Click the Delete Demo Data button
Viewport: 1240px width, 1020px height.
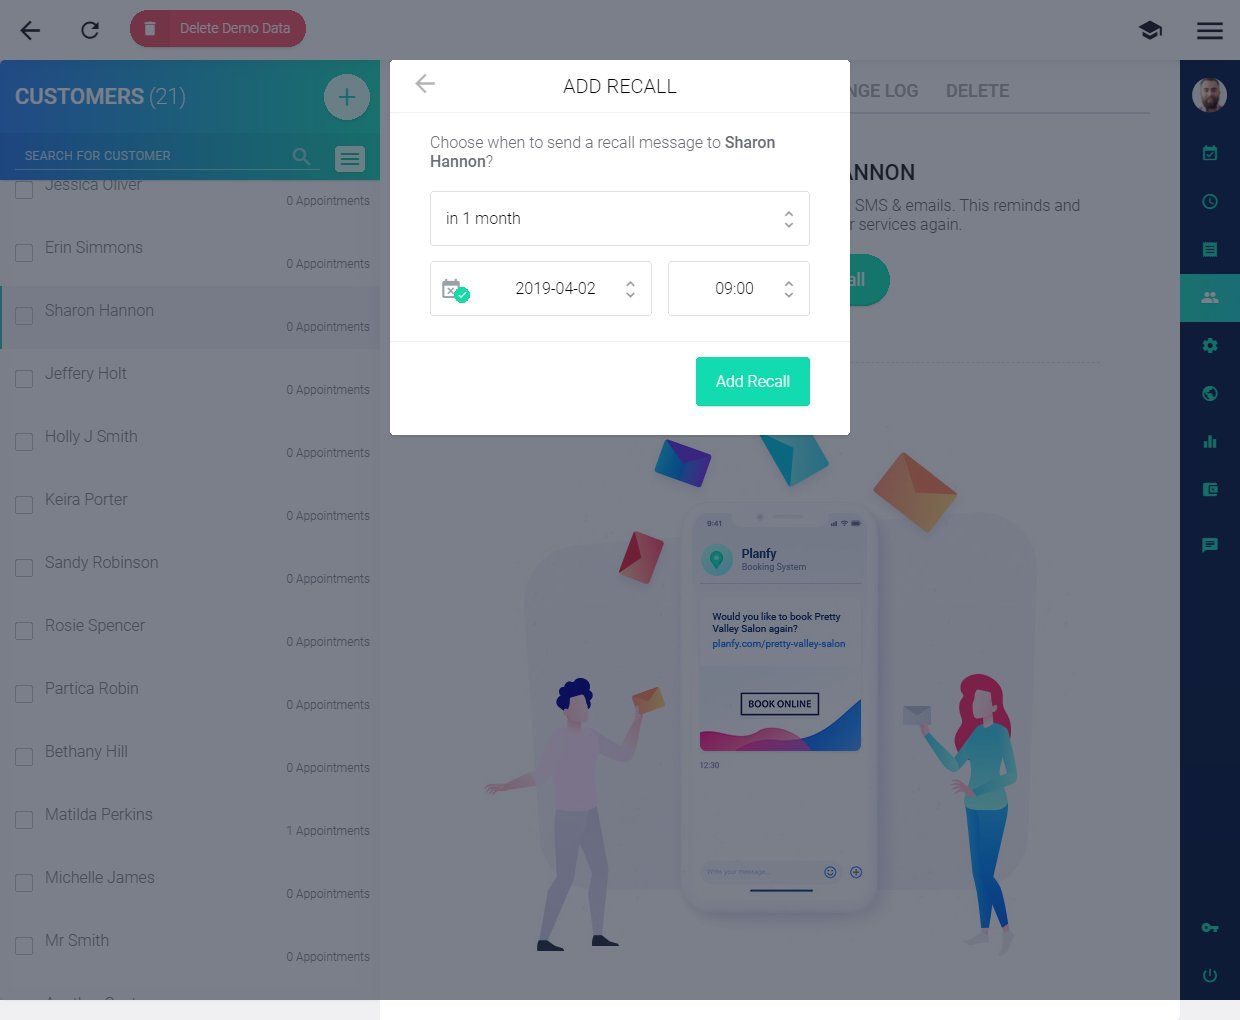click(x=218, y=28)
